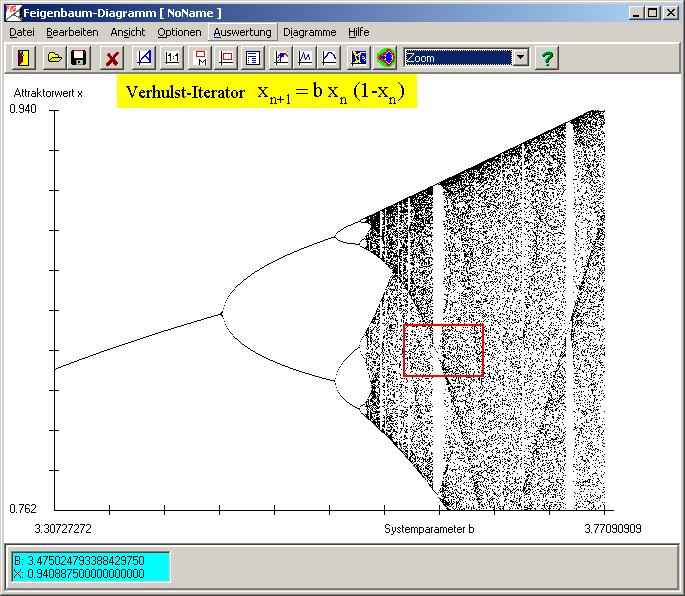
Task: Click the red-blue graph evaluation icon
Action: pos(281,58)
